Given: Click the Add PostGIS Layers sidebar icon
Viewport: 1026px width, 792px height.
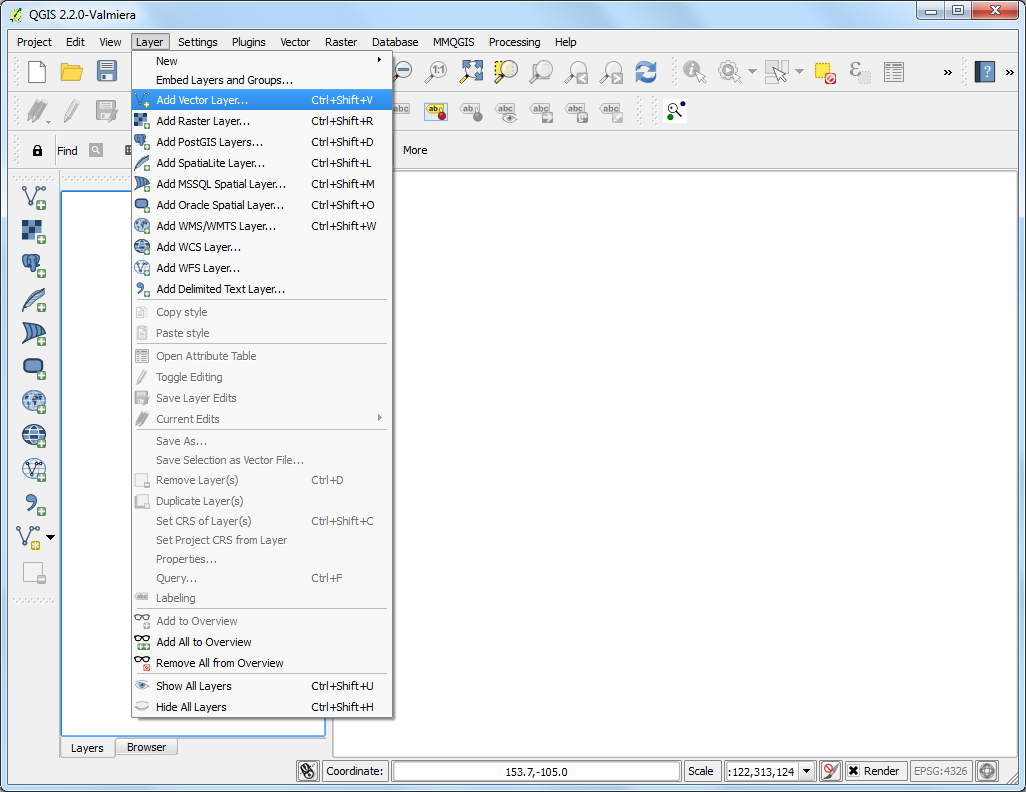Looking at the screenshot, I should pos(33,265).
